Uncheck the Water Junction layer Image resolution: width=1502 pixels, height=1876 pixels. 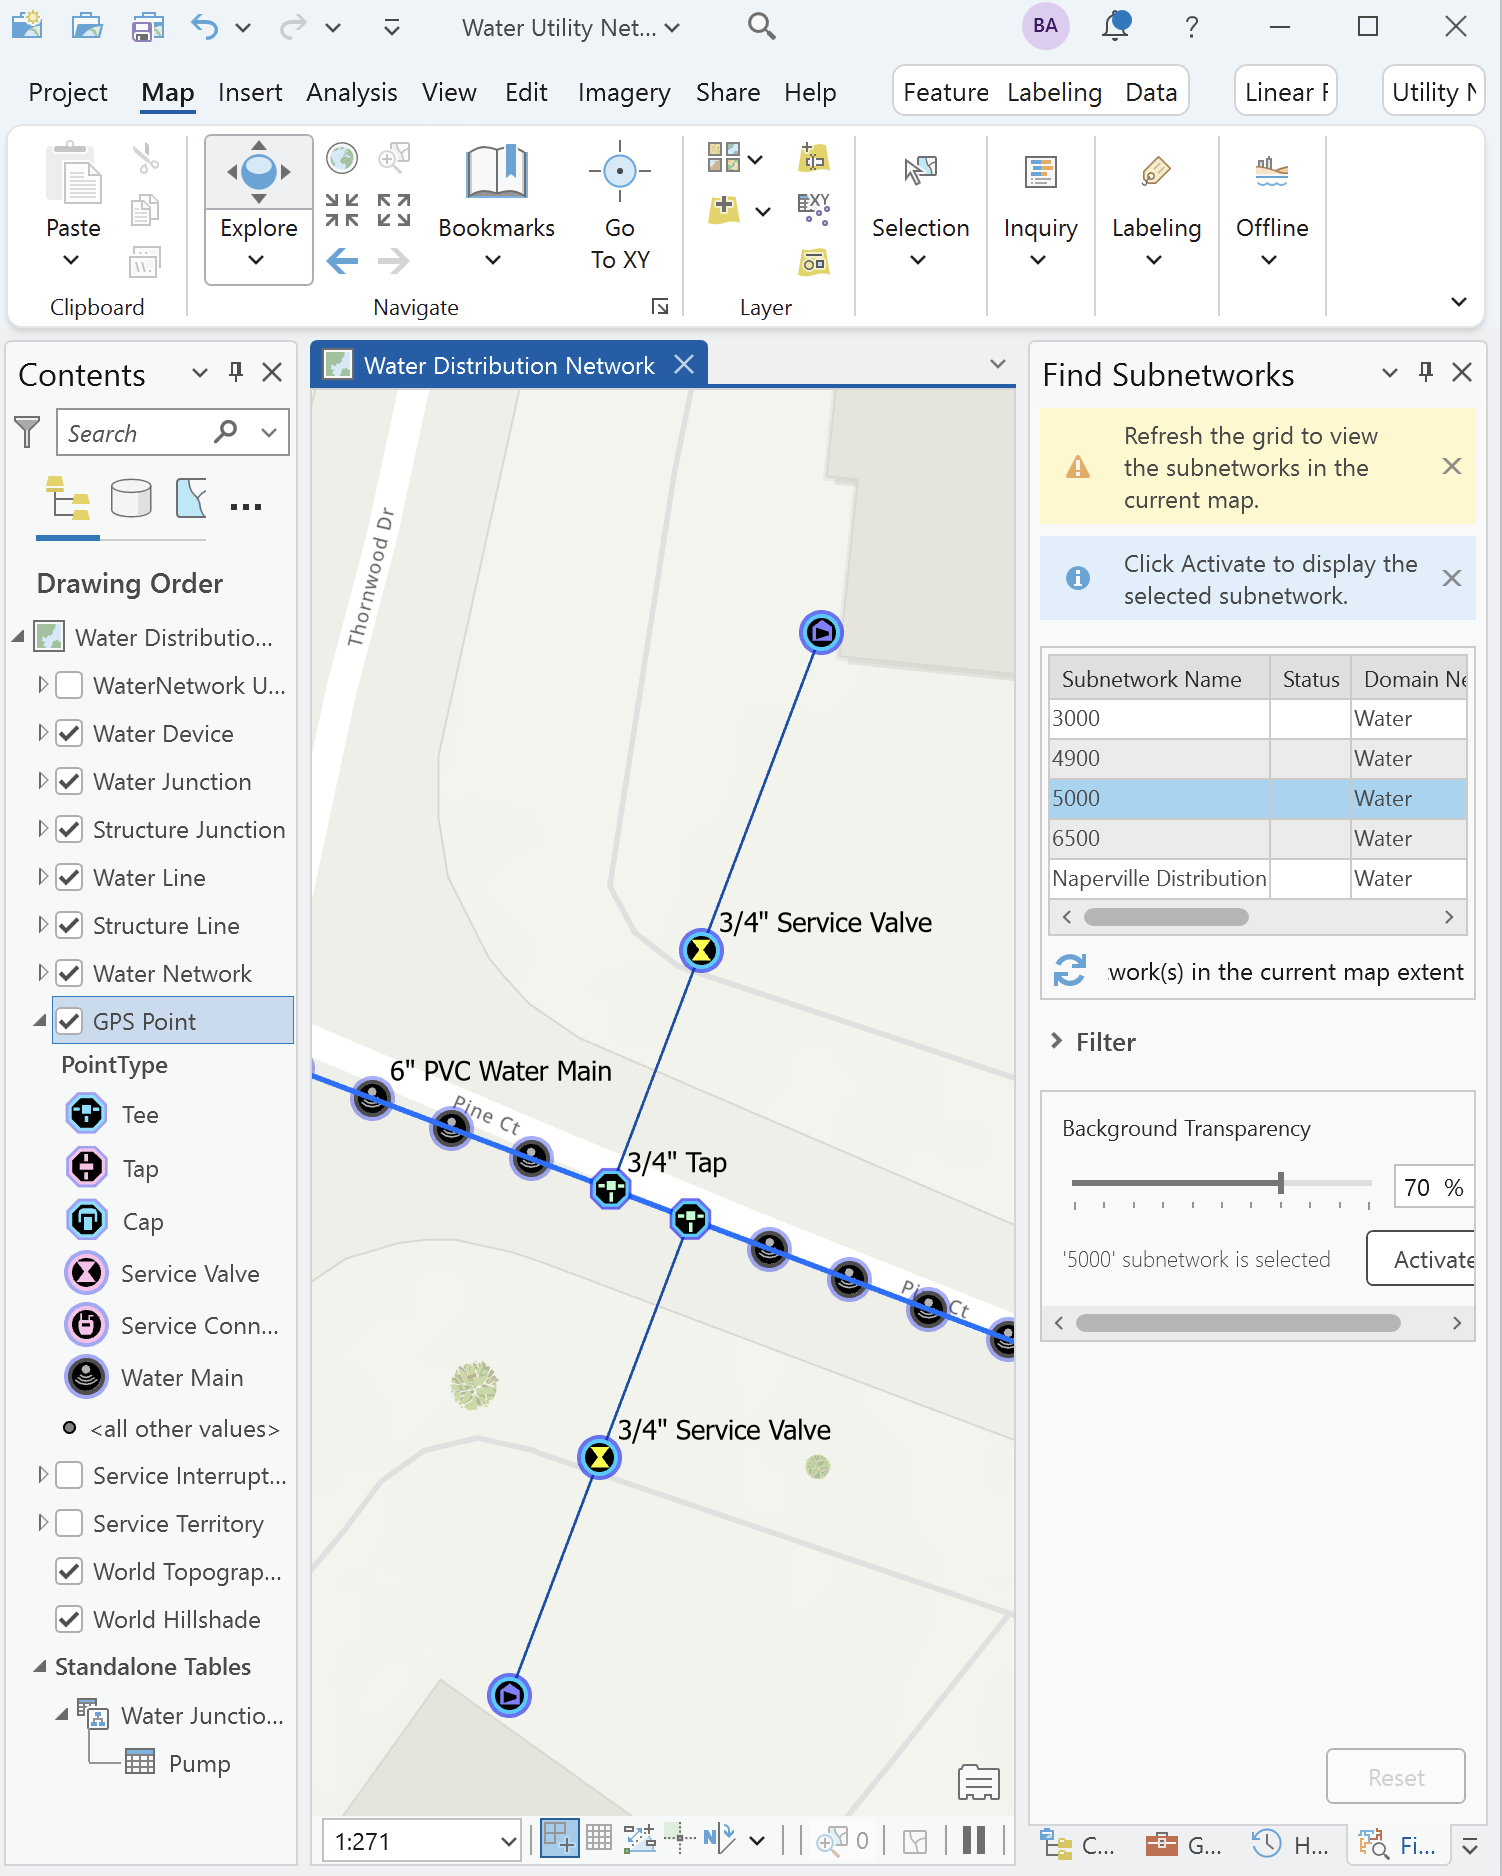coord(69,782)
